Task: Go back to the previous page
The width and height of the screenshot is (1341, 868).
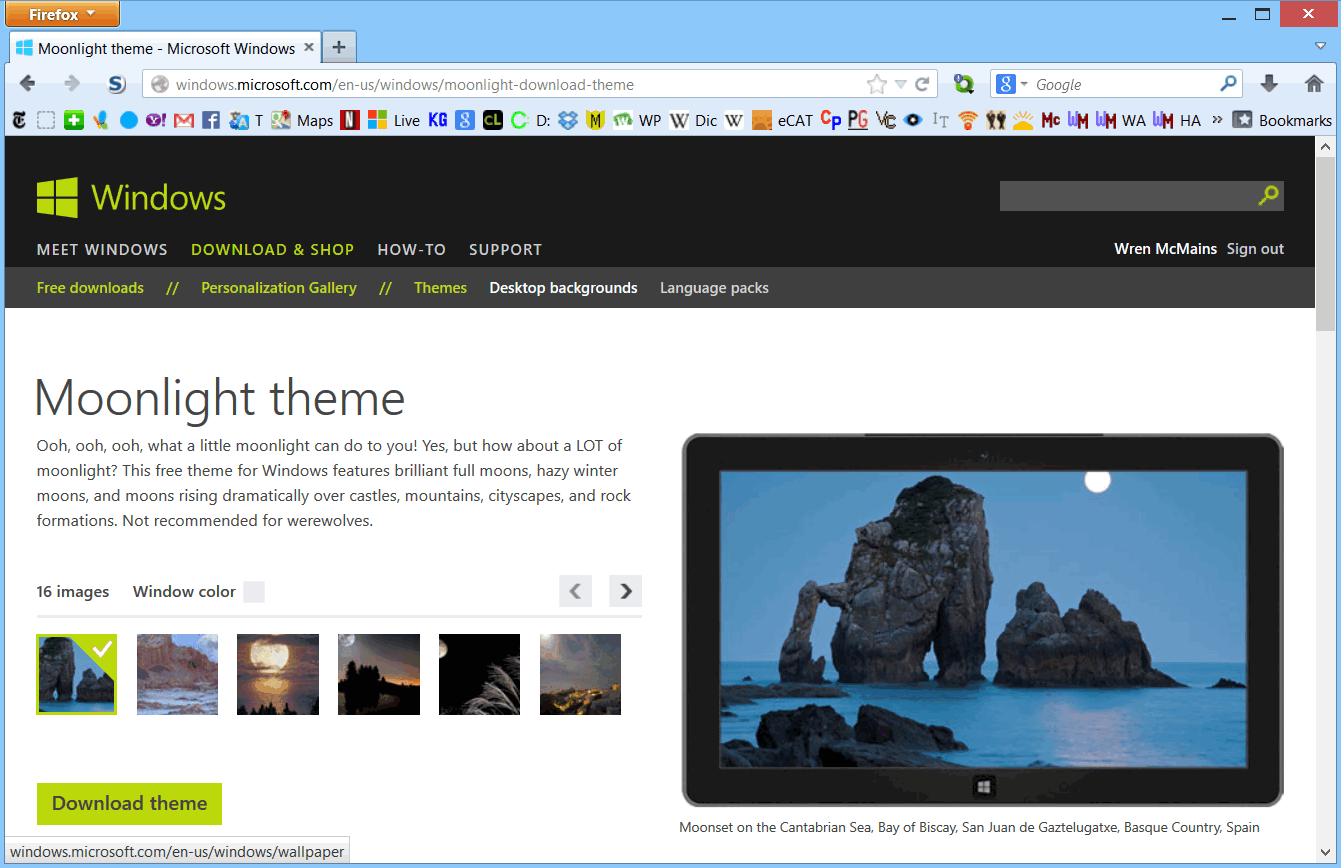Action: 27,84
